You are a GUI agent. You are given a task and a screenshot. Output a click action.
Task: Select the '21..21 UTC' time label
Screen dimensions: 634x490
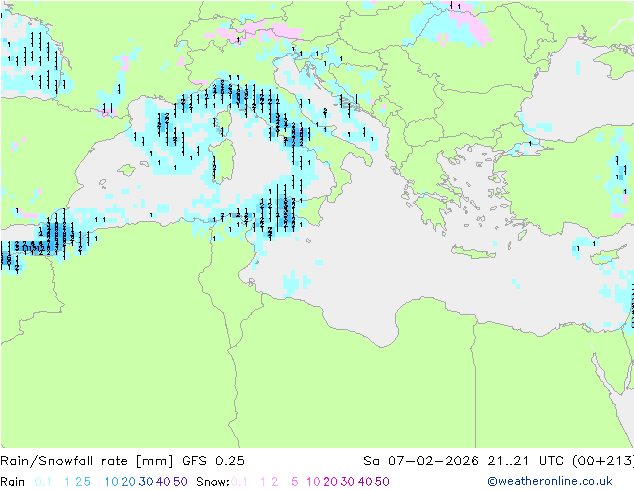click(x=525, y=461)
